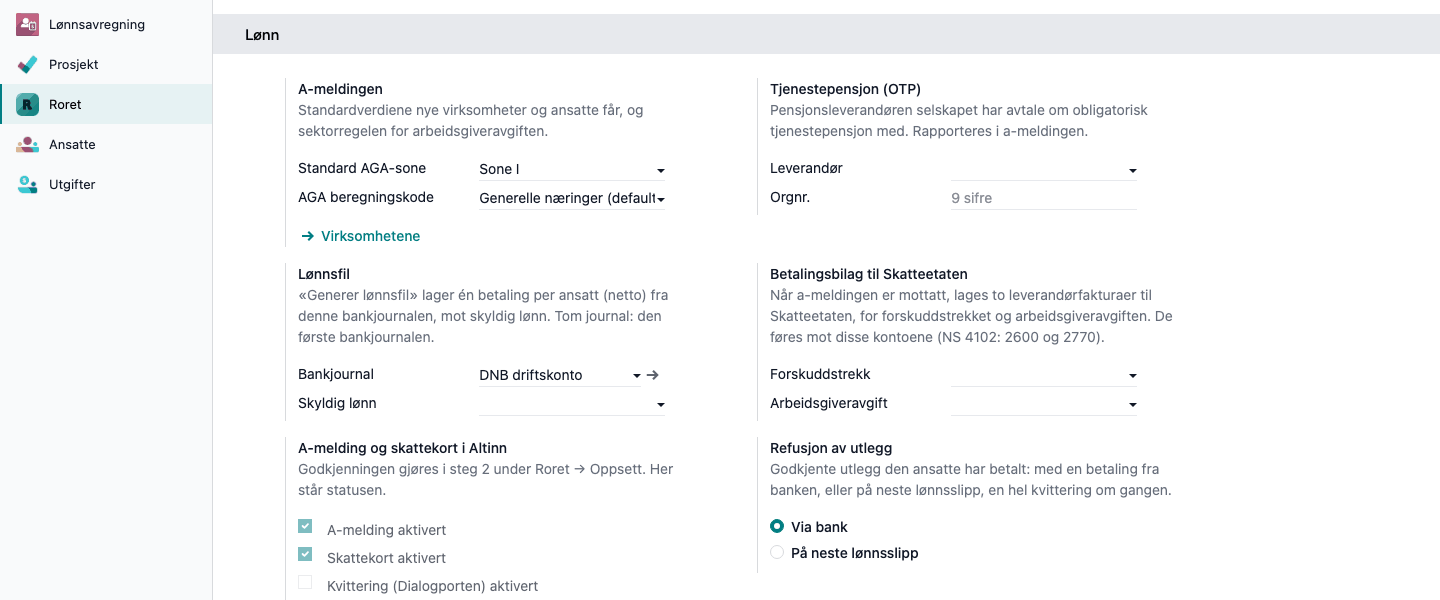Open the Standard AGA-sone dropdown

572,170
